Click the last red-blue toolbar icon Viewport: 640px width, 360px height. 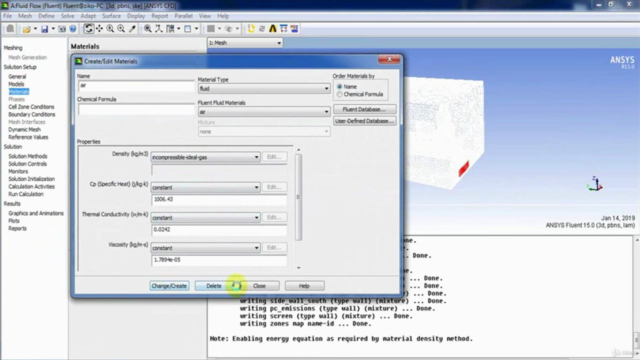[x=294, y=29]
